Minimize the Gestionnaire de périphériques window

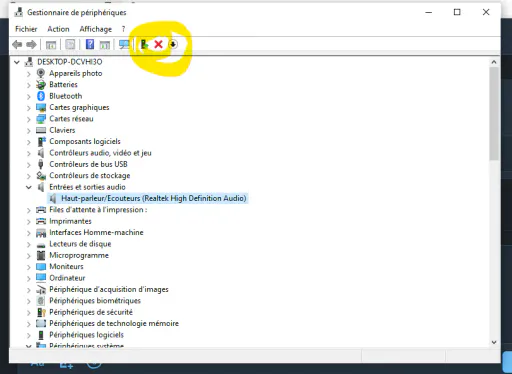pyautogui.click(x=429, y=12)
